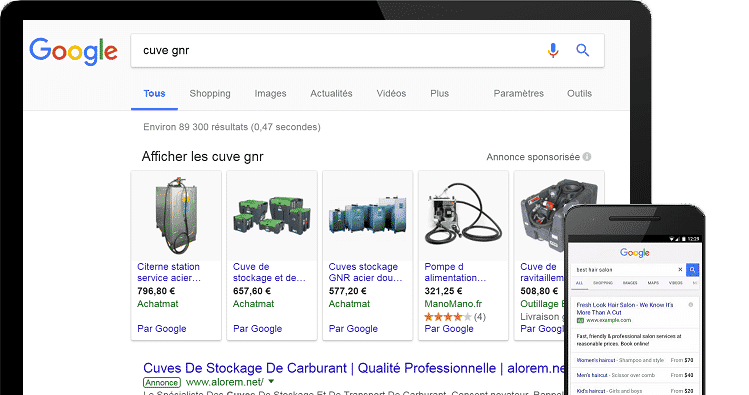
Task: Click the Outillage seller name on the 508,80 € card
Action: 542,304
